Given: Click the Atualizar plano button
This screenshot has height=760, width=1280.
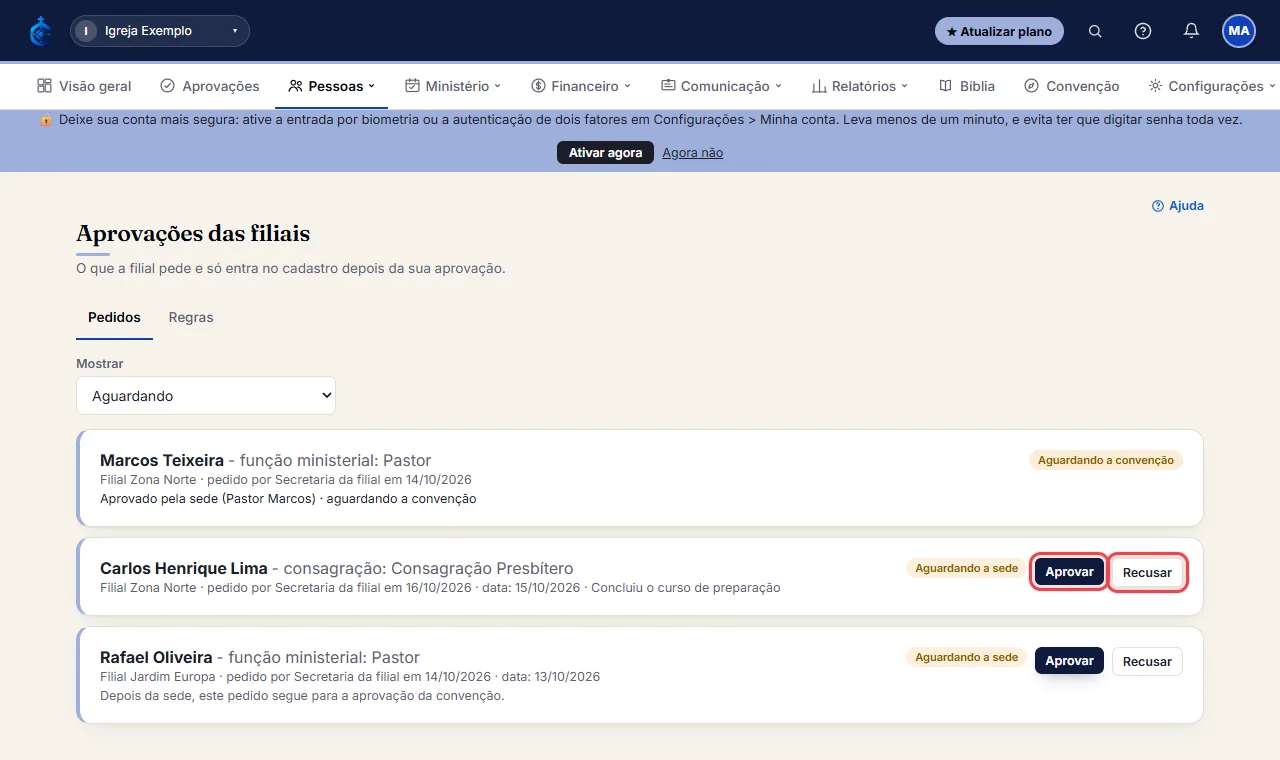Looking at the screenshot, I should point(999,31).
